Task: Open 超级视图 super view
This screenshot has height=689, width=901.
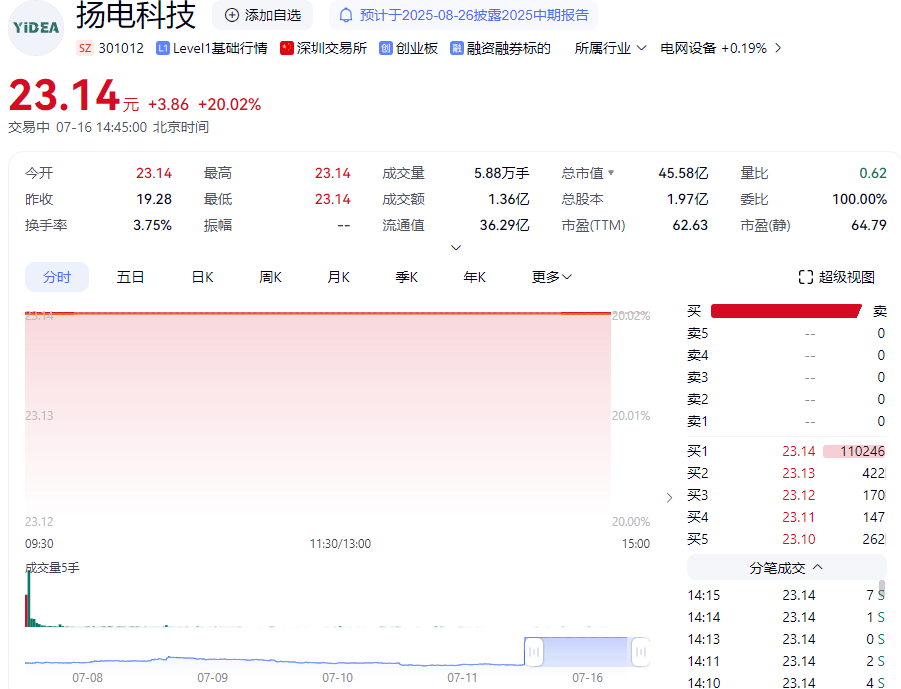Action: click(837, 277)
